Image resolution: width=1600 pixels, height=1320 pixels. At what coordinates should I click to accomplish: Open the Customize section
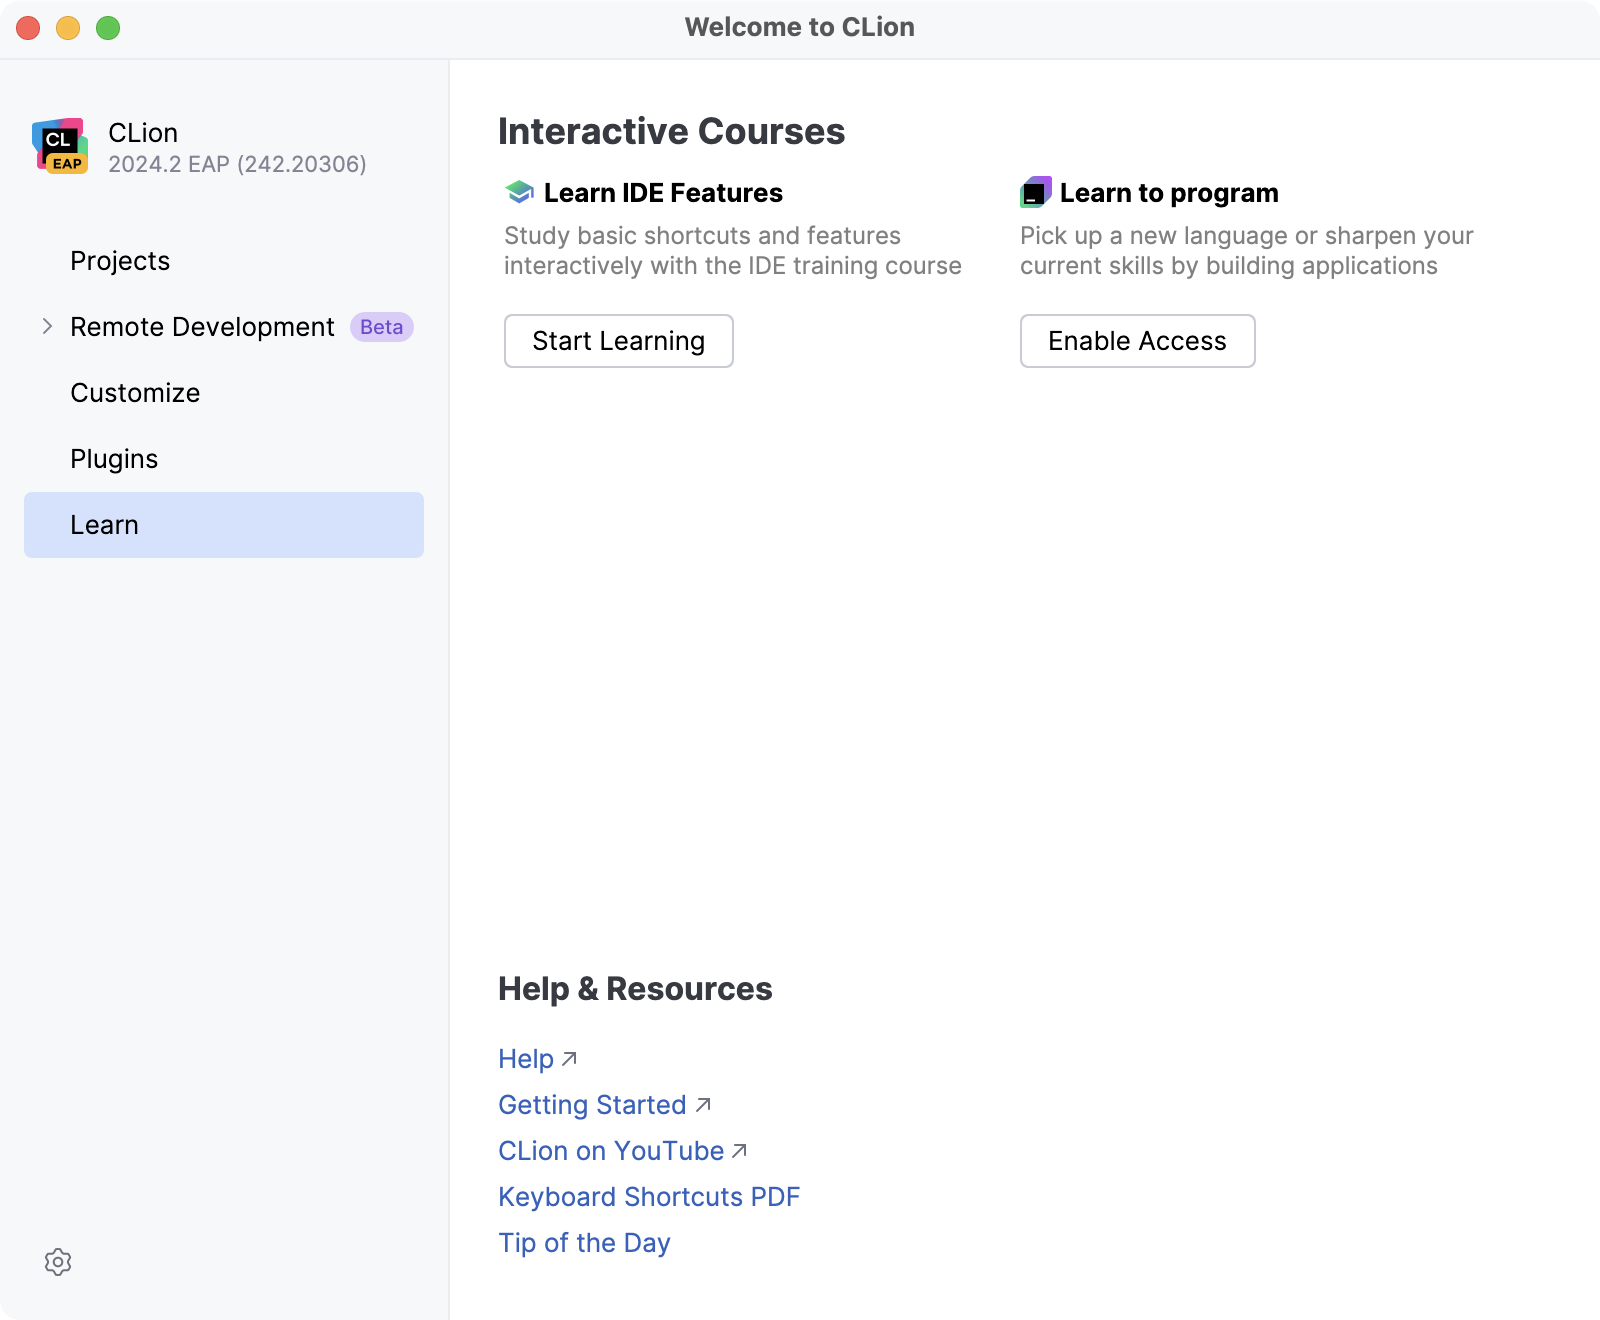point(134,392)
